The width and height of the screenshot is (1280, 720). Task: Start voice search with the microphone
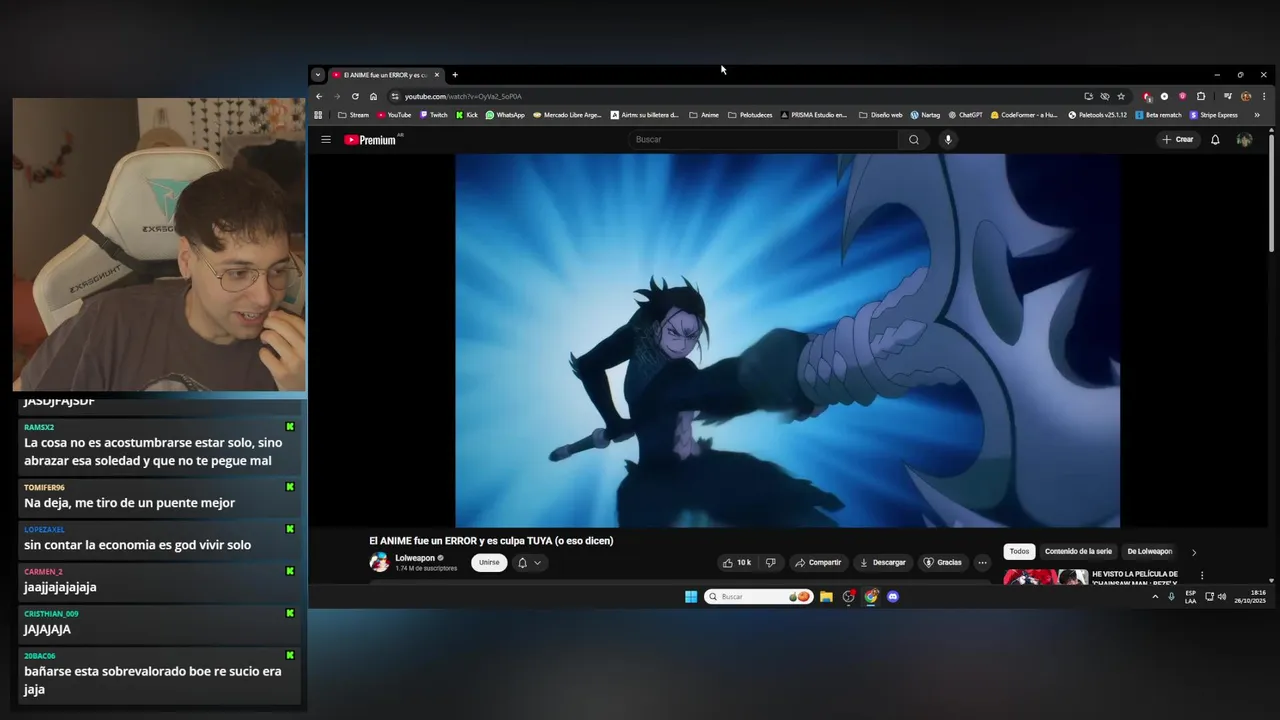[x=948, y=140]
